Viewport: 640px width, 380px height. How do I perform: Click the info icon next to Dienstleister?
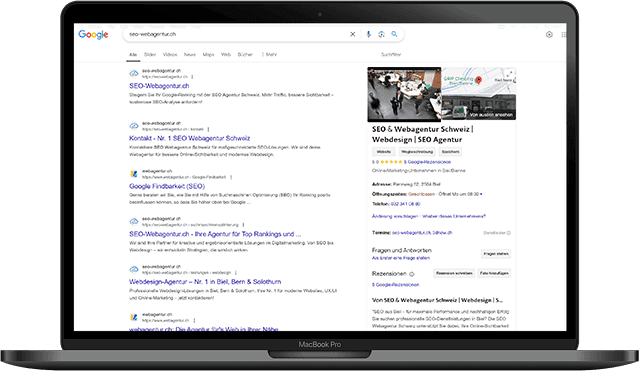pyautogui.click(x=509, y=233)
